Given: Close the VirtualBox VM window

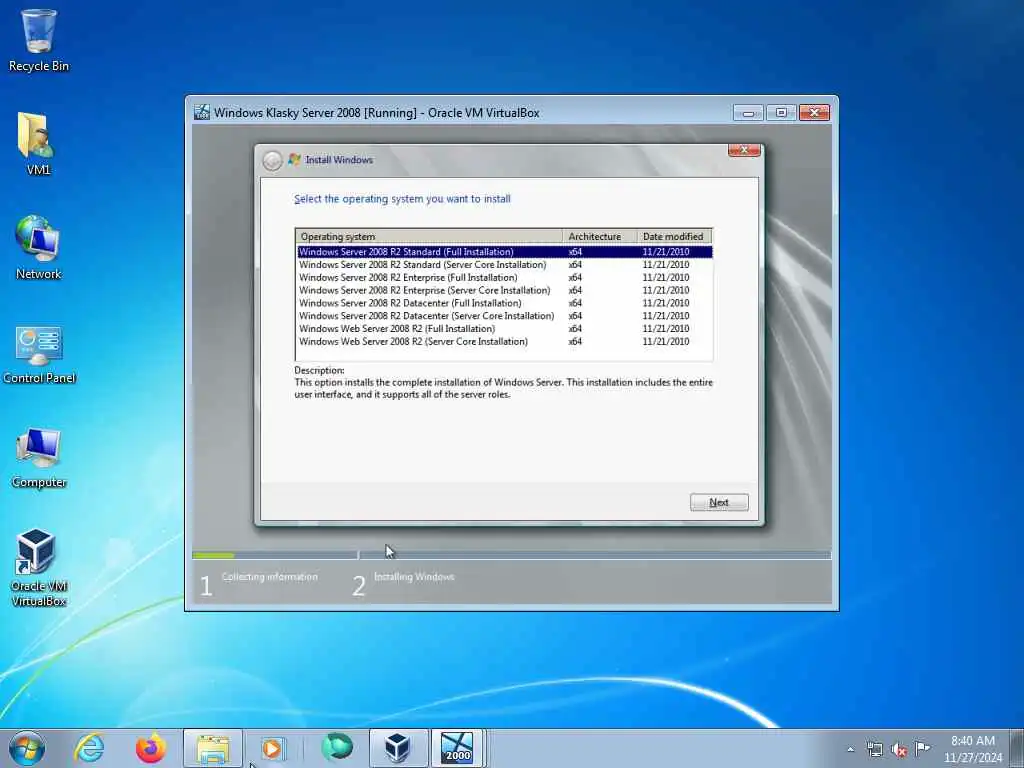Looking at the screenshot, I should coord(814,113).
